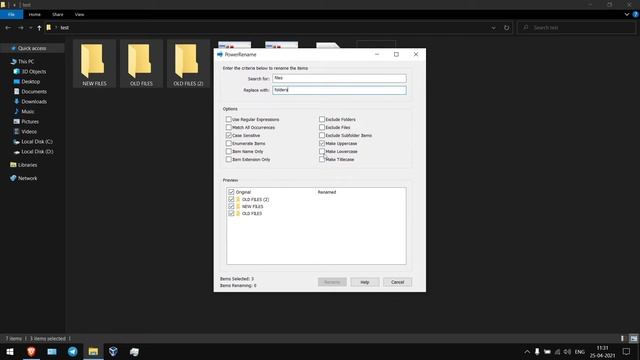Enable Exclude Subfolder Items checkbox
This screenshot has height=360, width=640.
point(322,135)
